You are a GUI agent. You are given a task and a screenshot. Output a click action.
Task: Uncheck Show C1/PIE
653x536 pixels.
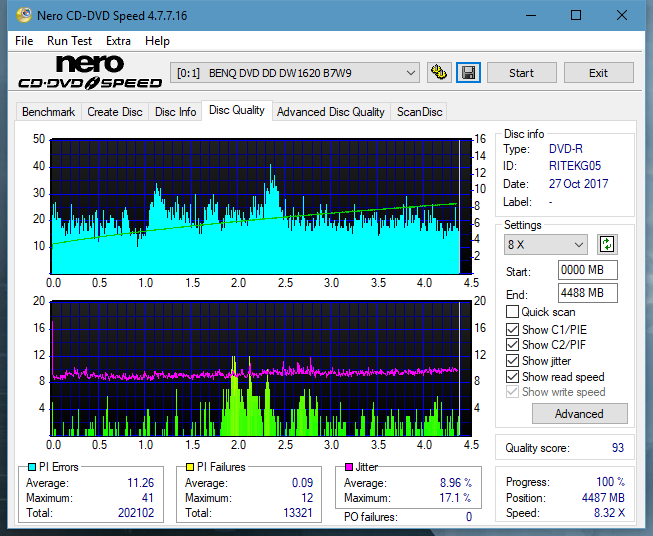(x=512, y=329)
